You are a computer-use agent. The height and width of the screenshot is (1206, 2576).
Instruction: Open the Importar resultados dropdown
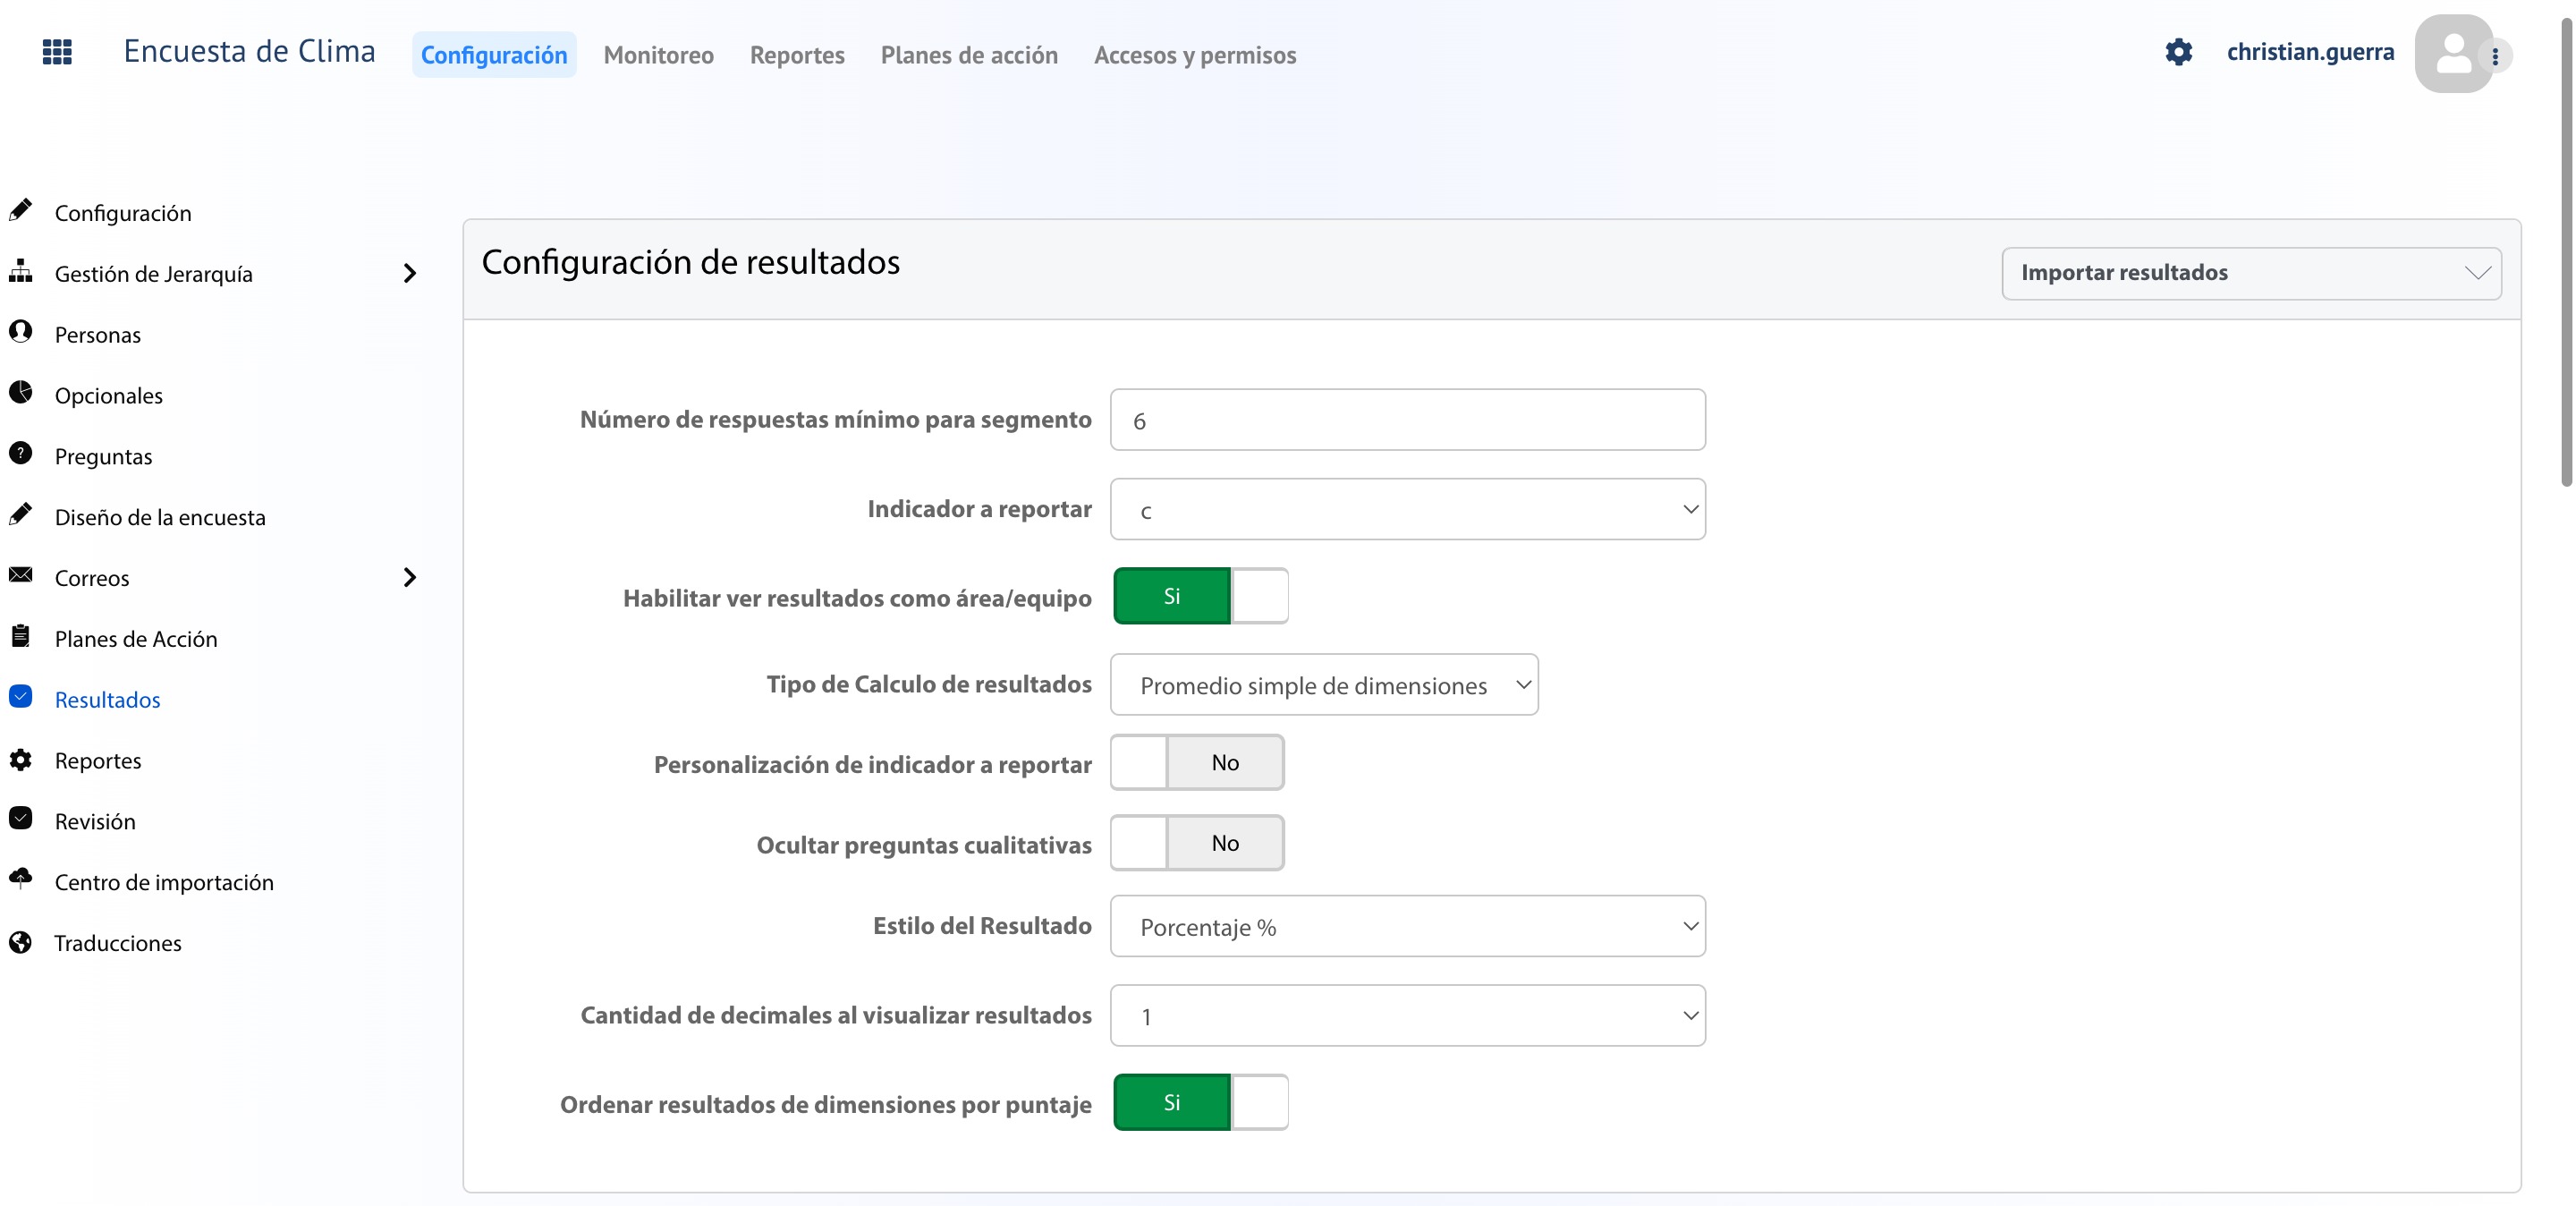click(x=2251, y=273)
